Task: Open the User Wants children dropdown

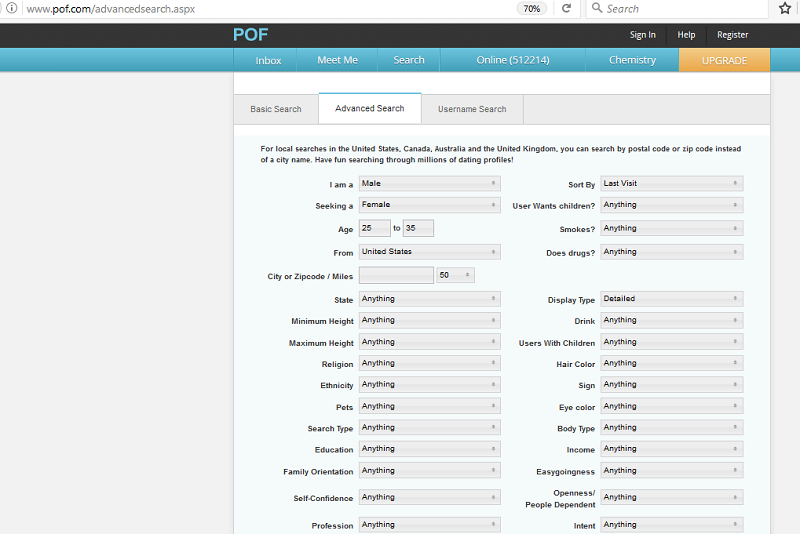Action: click(672, 205)
